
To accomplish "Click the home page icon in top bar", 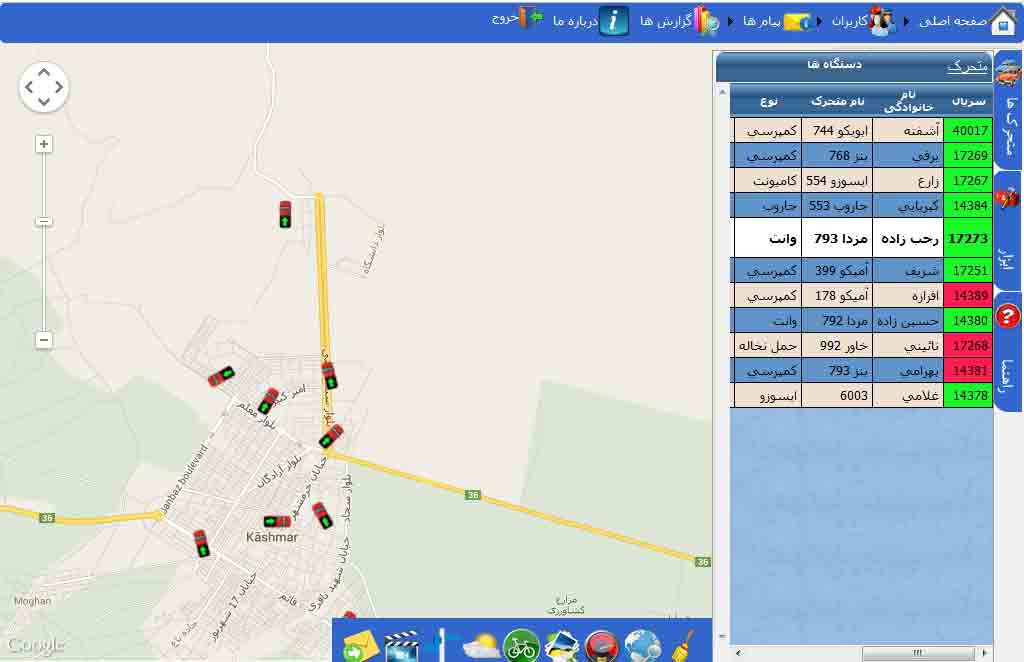I will [1003, 20].
